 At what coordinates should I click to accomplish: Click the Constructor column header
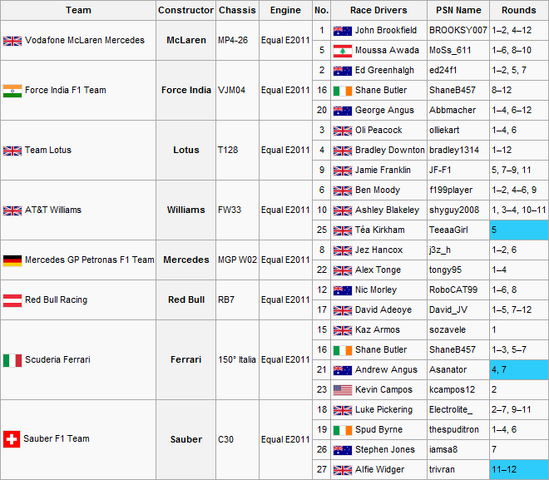click(186, 10)
